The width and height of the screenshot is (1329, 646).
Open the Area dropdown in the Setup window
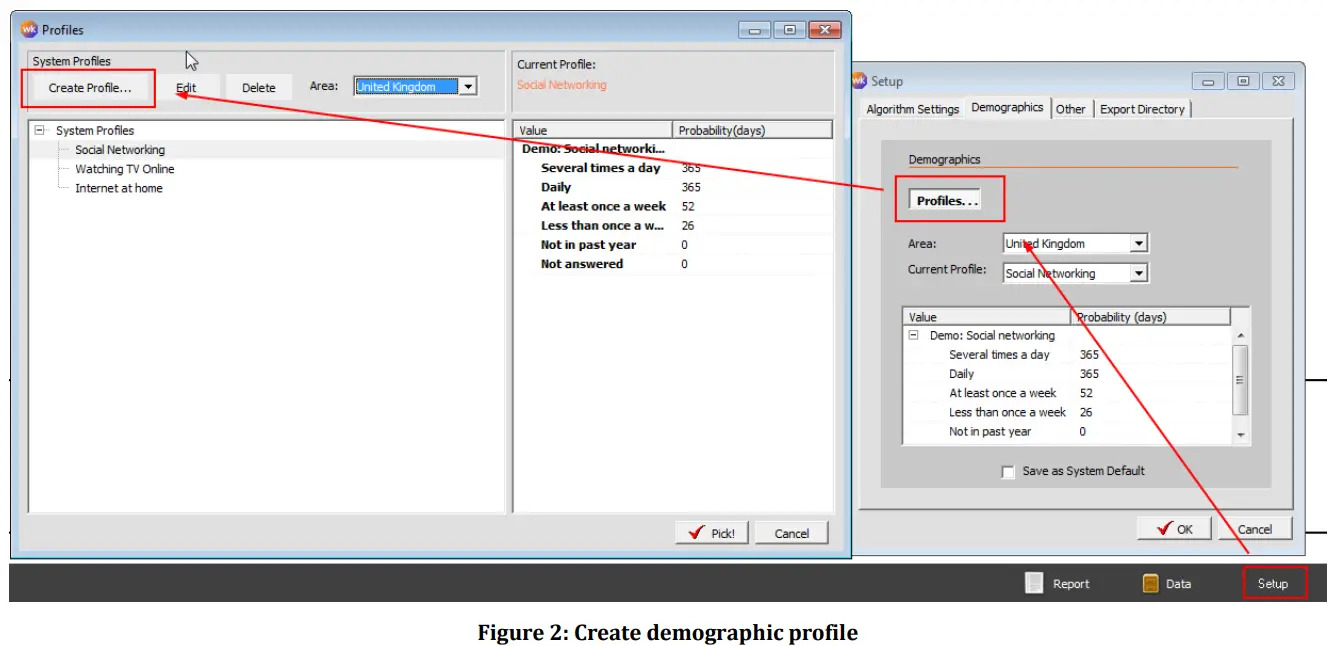1140,242
